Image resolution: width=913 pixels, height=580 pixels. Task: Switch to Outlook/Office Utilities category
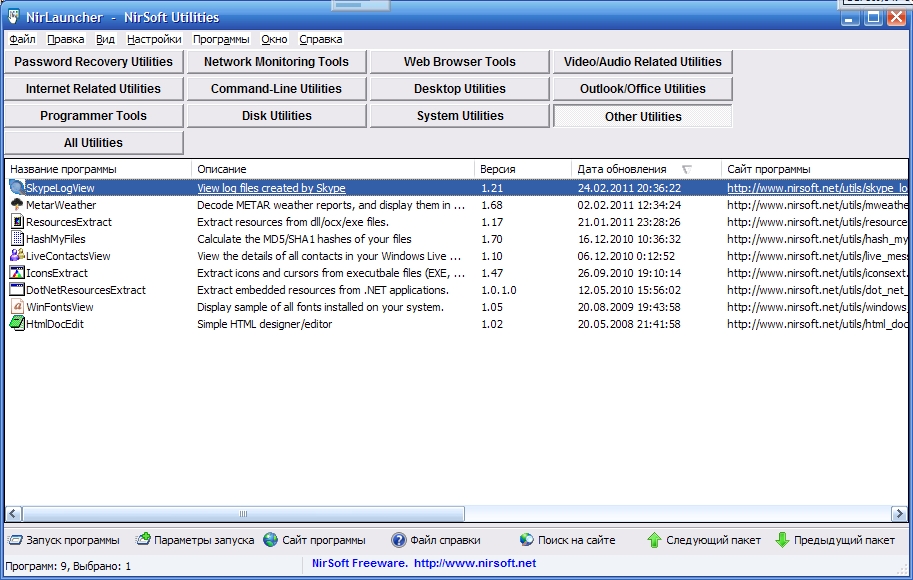click(x=643, y=89)
